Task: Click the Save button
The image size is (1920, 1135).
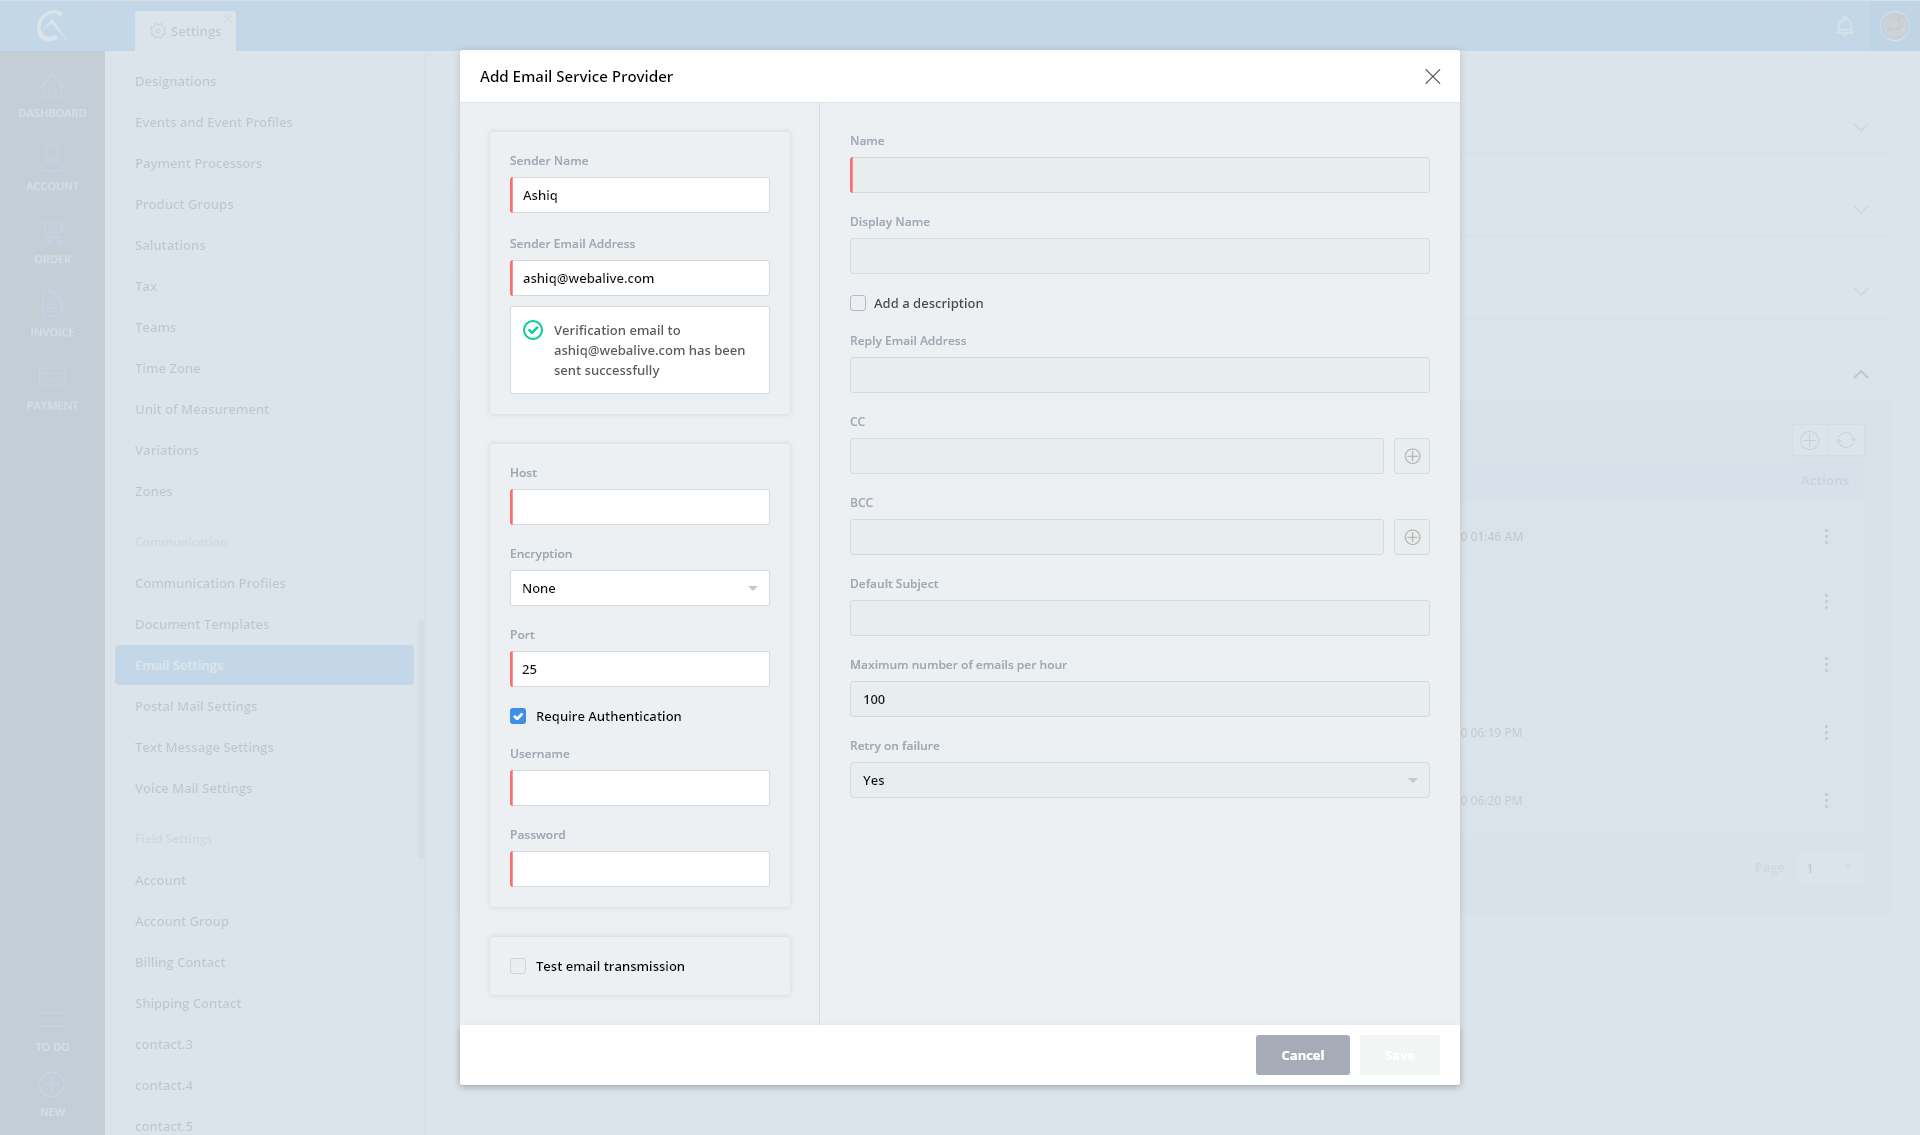Action: pyautogui.click(x=1399, y=1055)
